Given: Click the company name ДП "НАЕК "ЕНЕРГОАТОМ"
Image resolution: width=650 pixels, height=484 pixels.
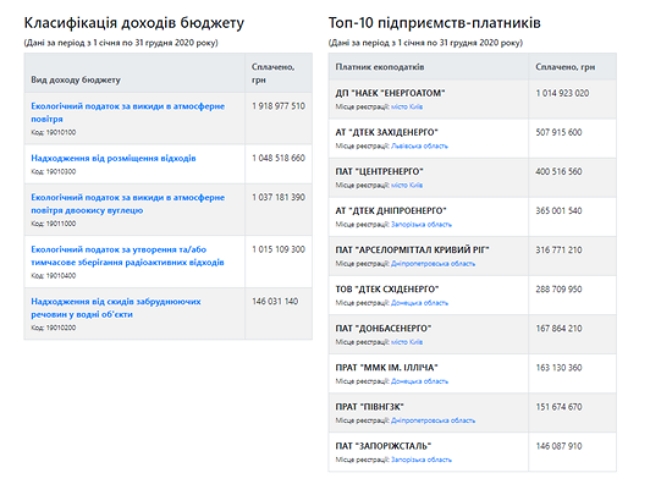Looking at the screenshot, I should 390,93.
